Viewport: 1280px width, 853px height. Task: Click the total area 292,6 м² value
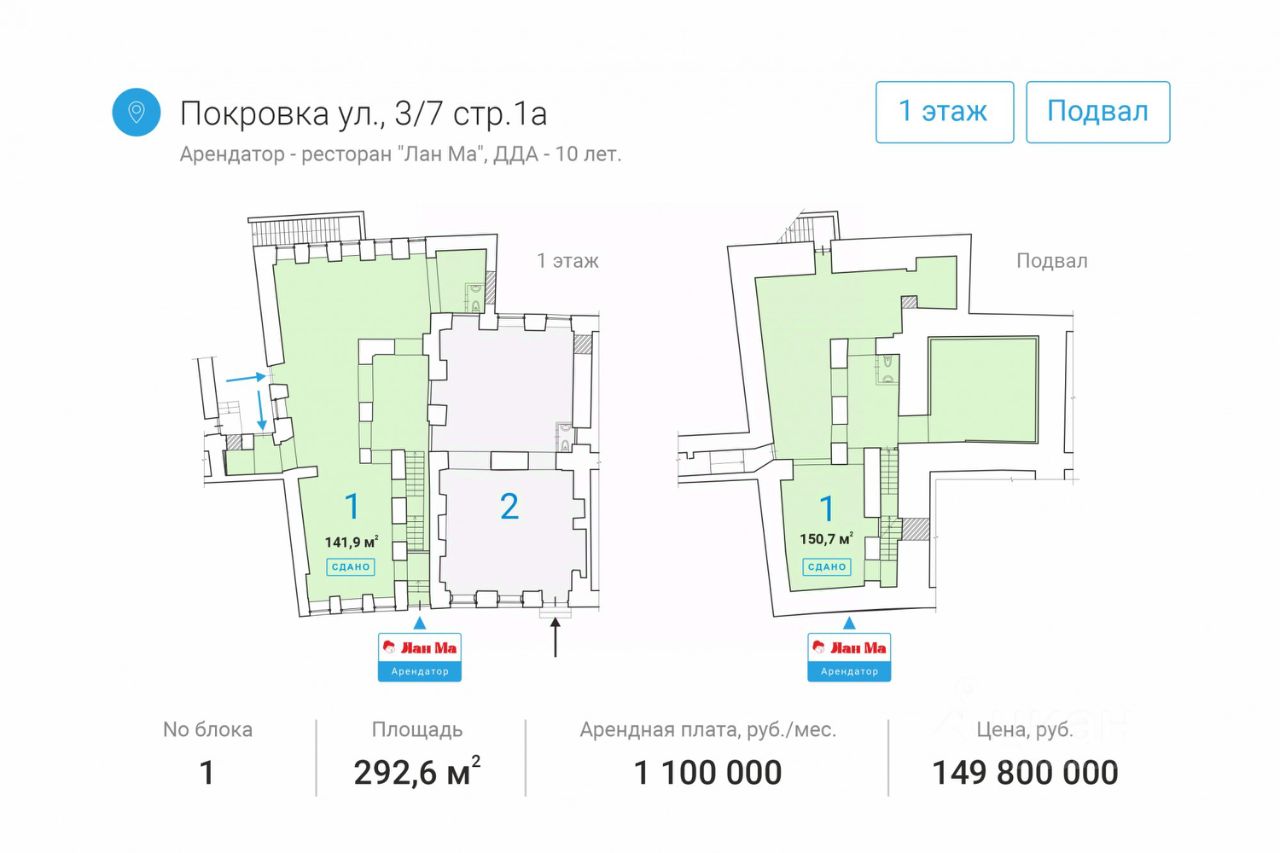(418, 772)
